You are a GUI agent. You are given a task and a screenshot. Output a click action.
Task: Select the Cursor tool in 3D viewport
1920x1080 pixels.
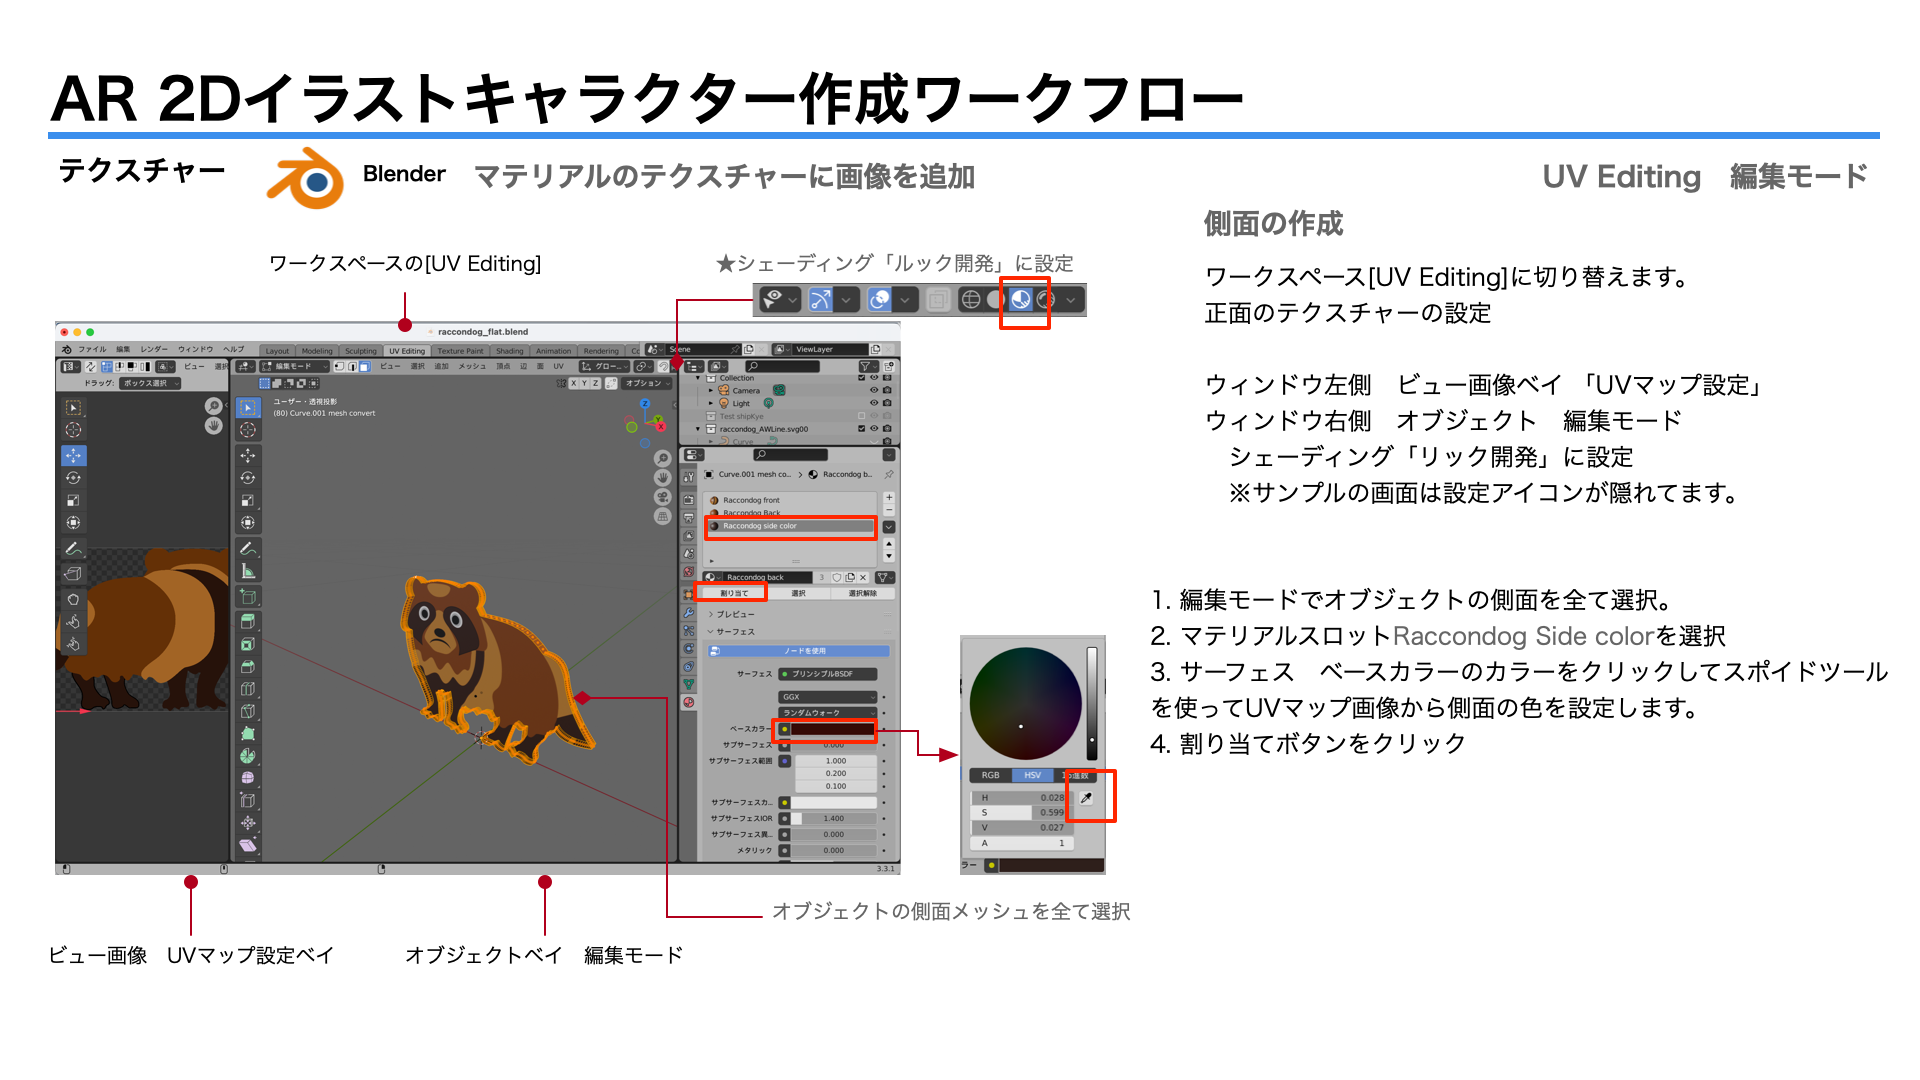coord(248,430)
